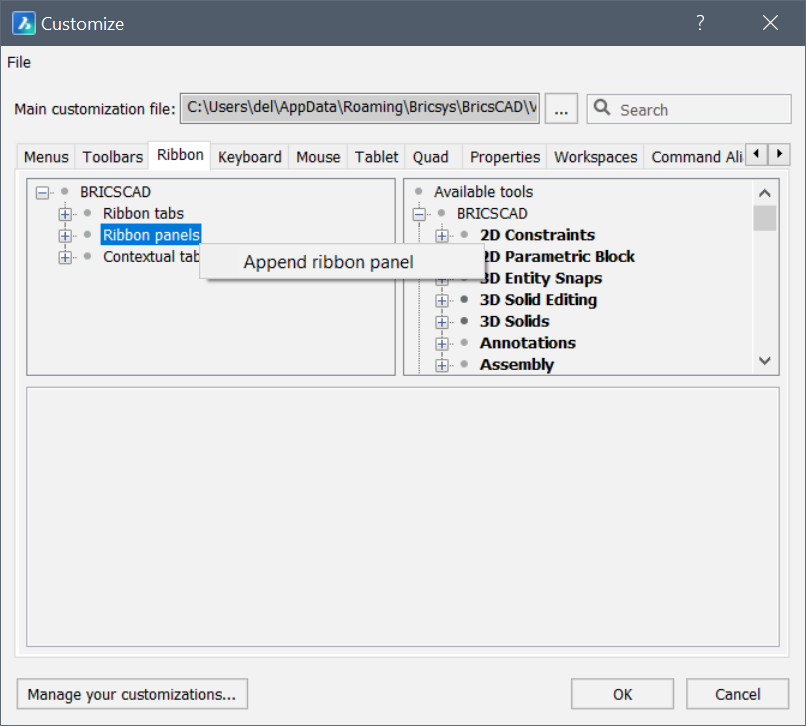Expand the 3D Solid Editing node
The width and height of the screenshot is (806, 726).
point(443,300)
